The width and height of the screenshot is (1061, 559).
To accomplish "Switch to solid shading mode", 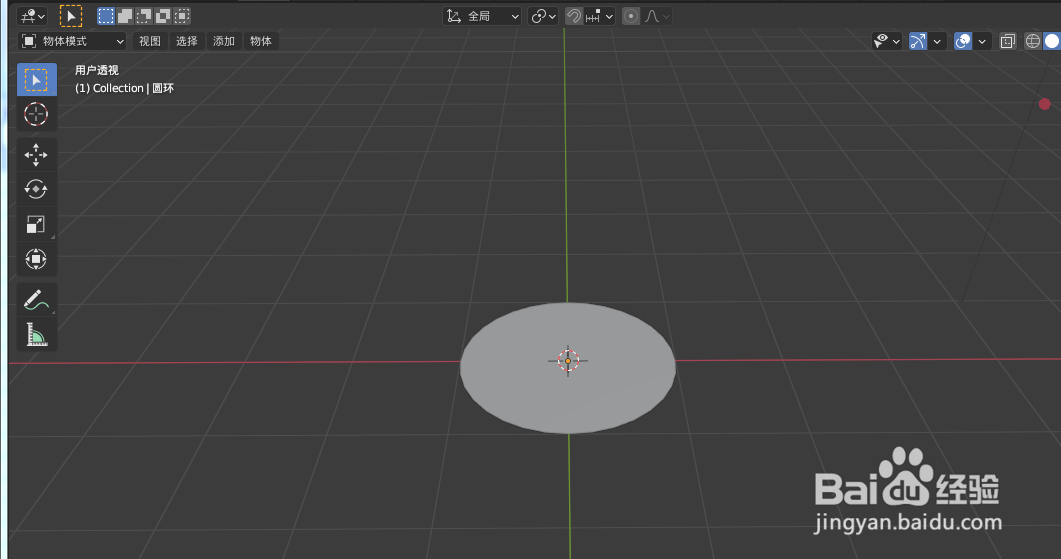I will coord(1052,41).
